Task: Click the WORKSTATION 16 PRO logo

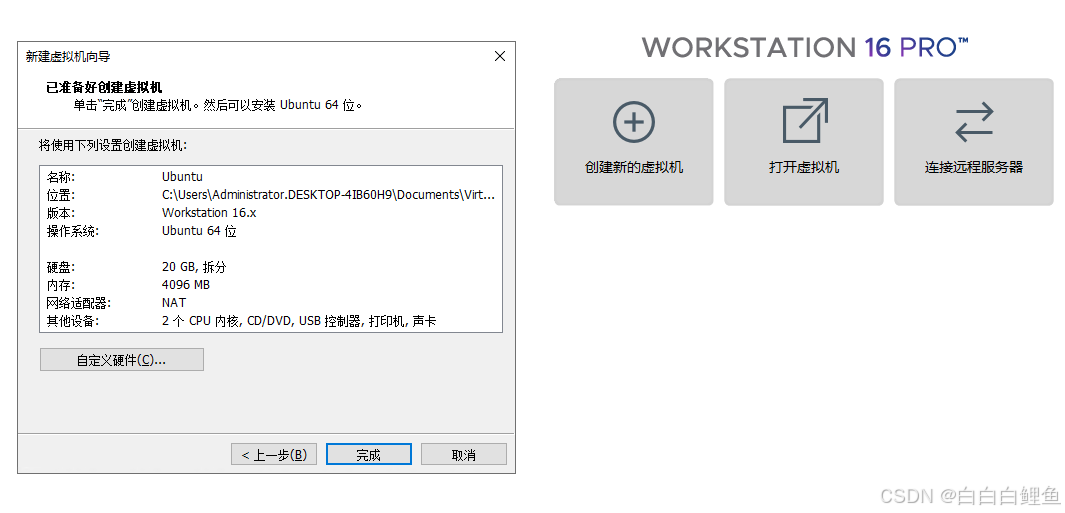Action: tap(805, 48)
